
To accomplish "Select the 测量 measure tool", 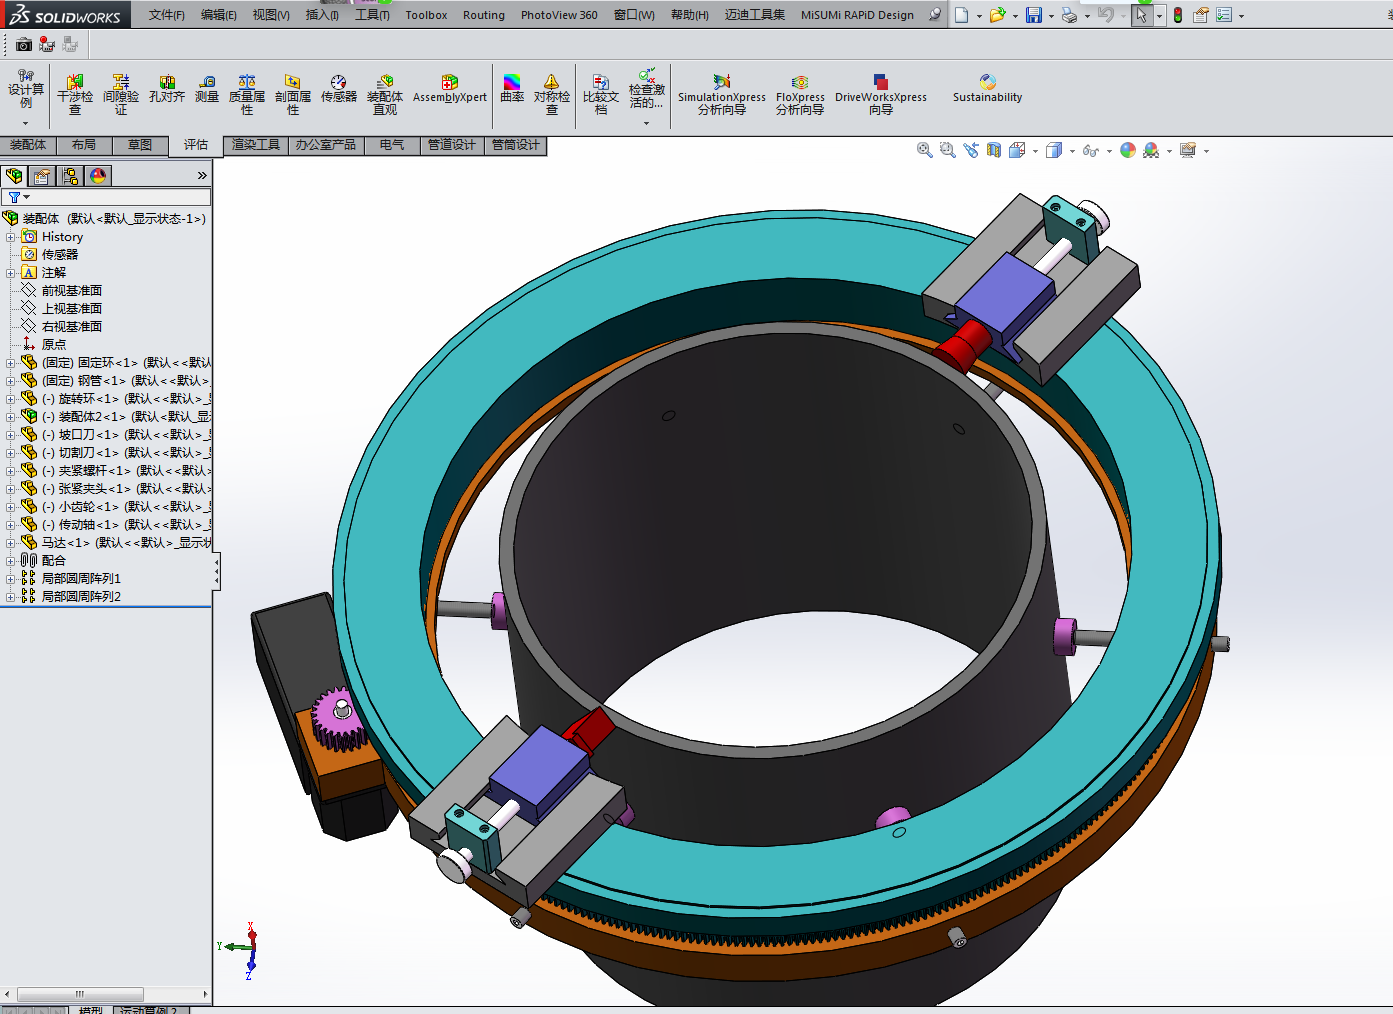I will coord(206,90).
